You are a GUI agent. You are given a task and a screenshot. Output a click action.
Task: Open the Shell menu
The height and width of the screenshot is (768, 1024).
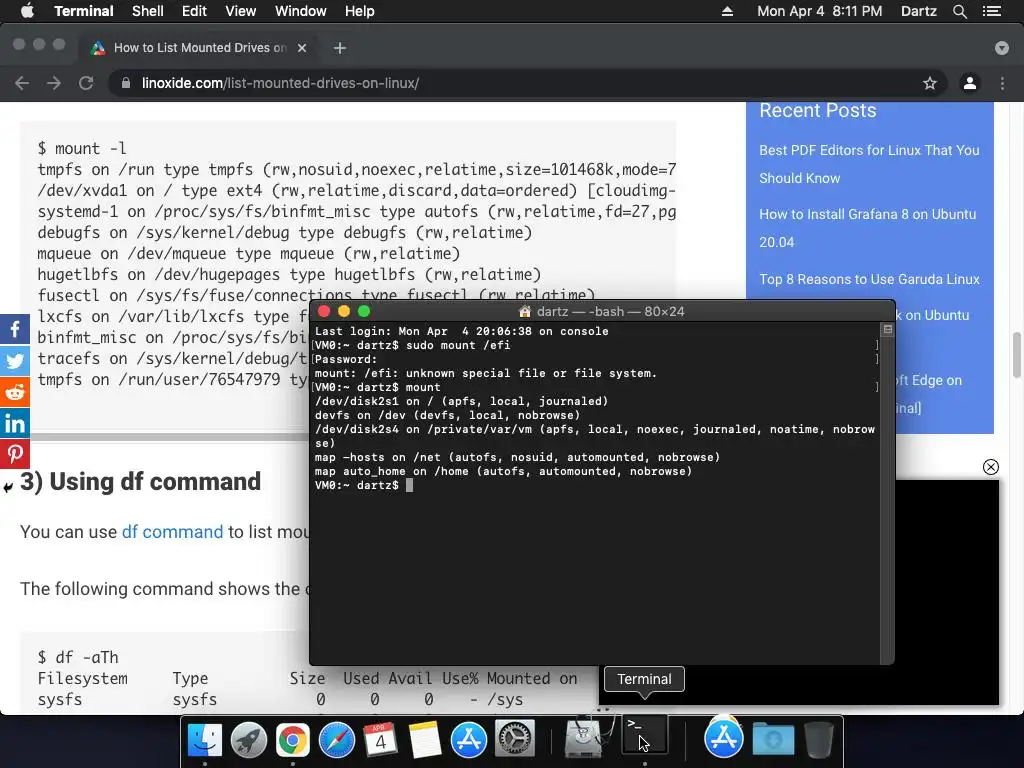click(148, 11)
